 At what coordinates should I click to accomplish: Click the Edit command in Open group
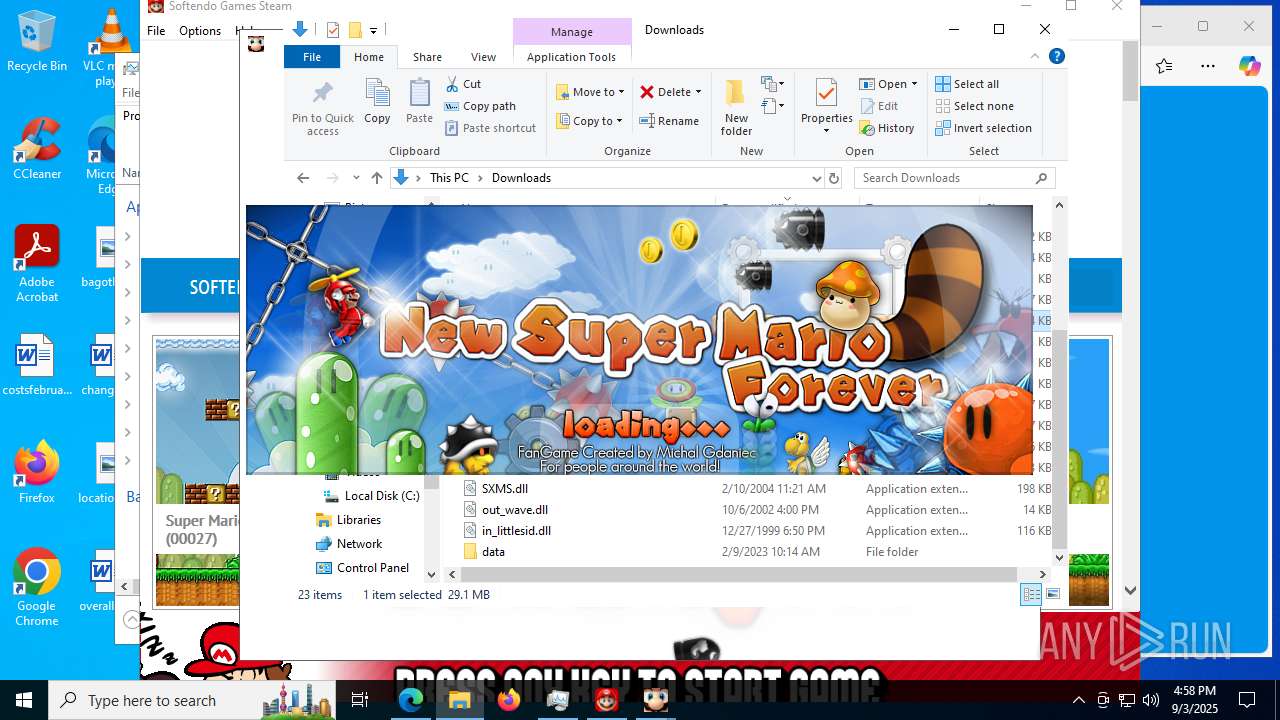tap(879, 106)
